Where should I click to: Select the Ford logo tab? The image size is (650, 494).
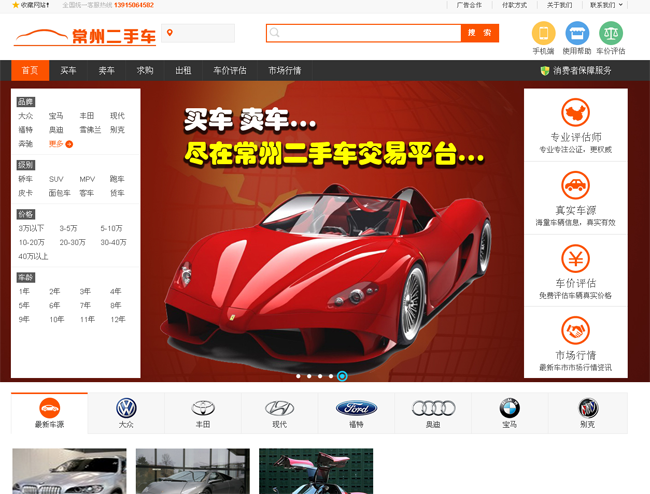click(x=357, y=413)
